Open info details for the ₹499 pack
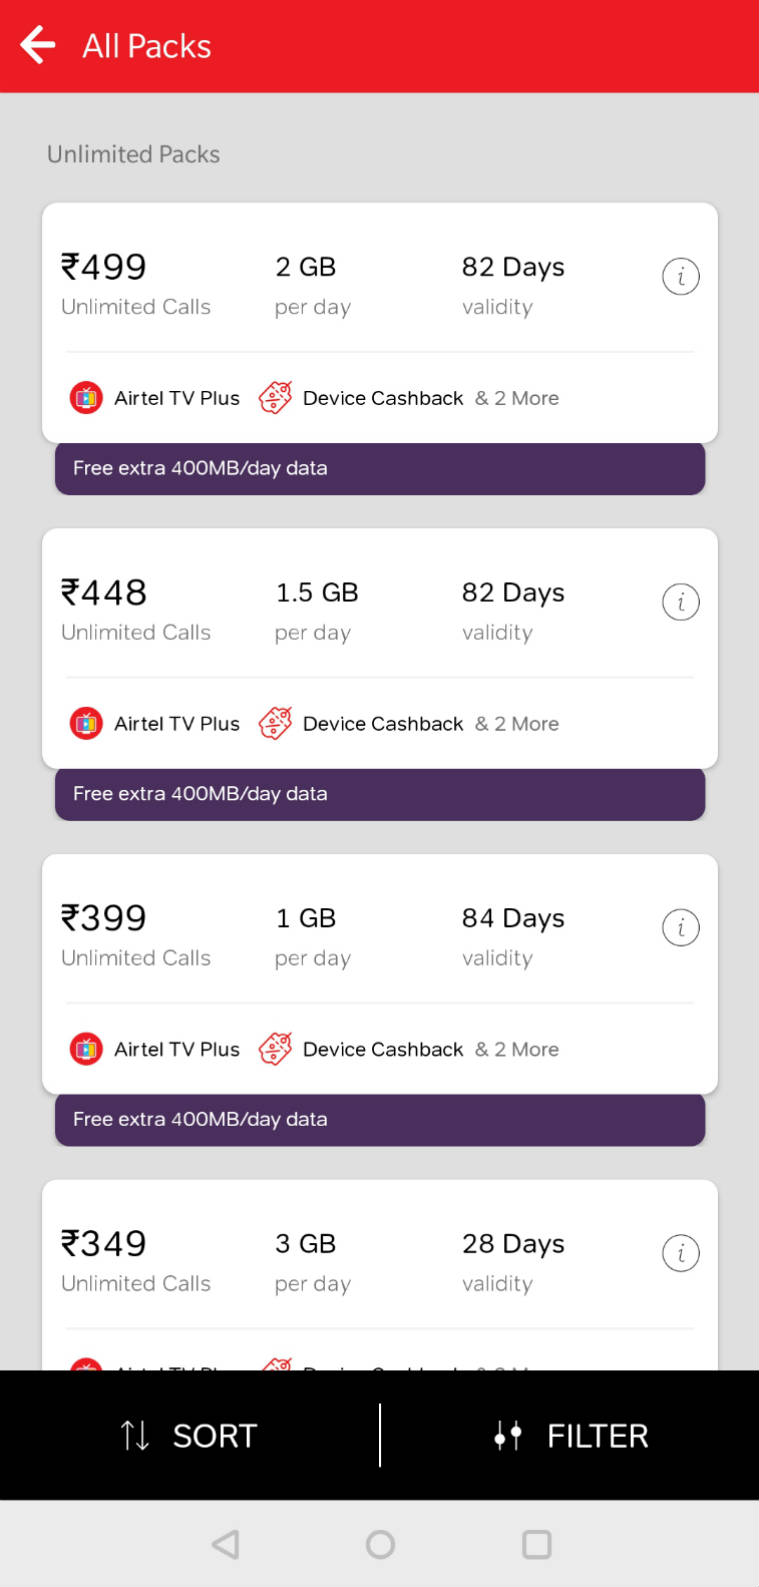 (681, 277)
